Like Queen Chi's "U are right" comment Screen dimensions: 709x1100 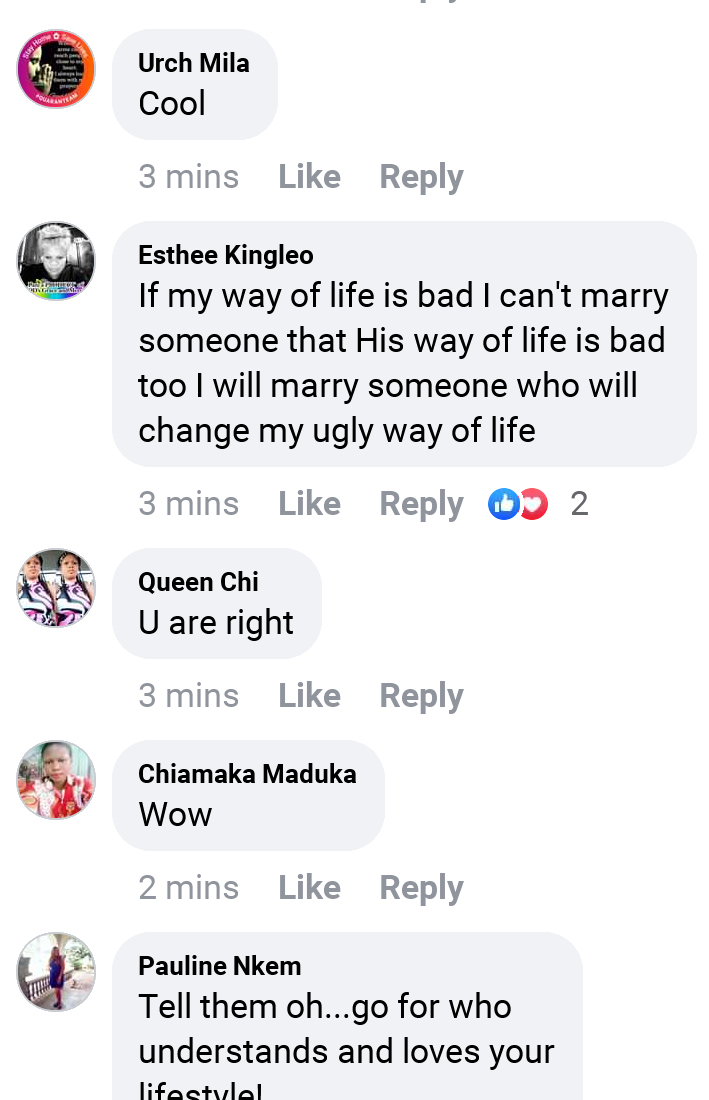coord(309,696)
